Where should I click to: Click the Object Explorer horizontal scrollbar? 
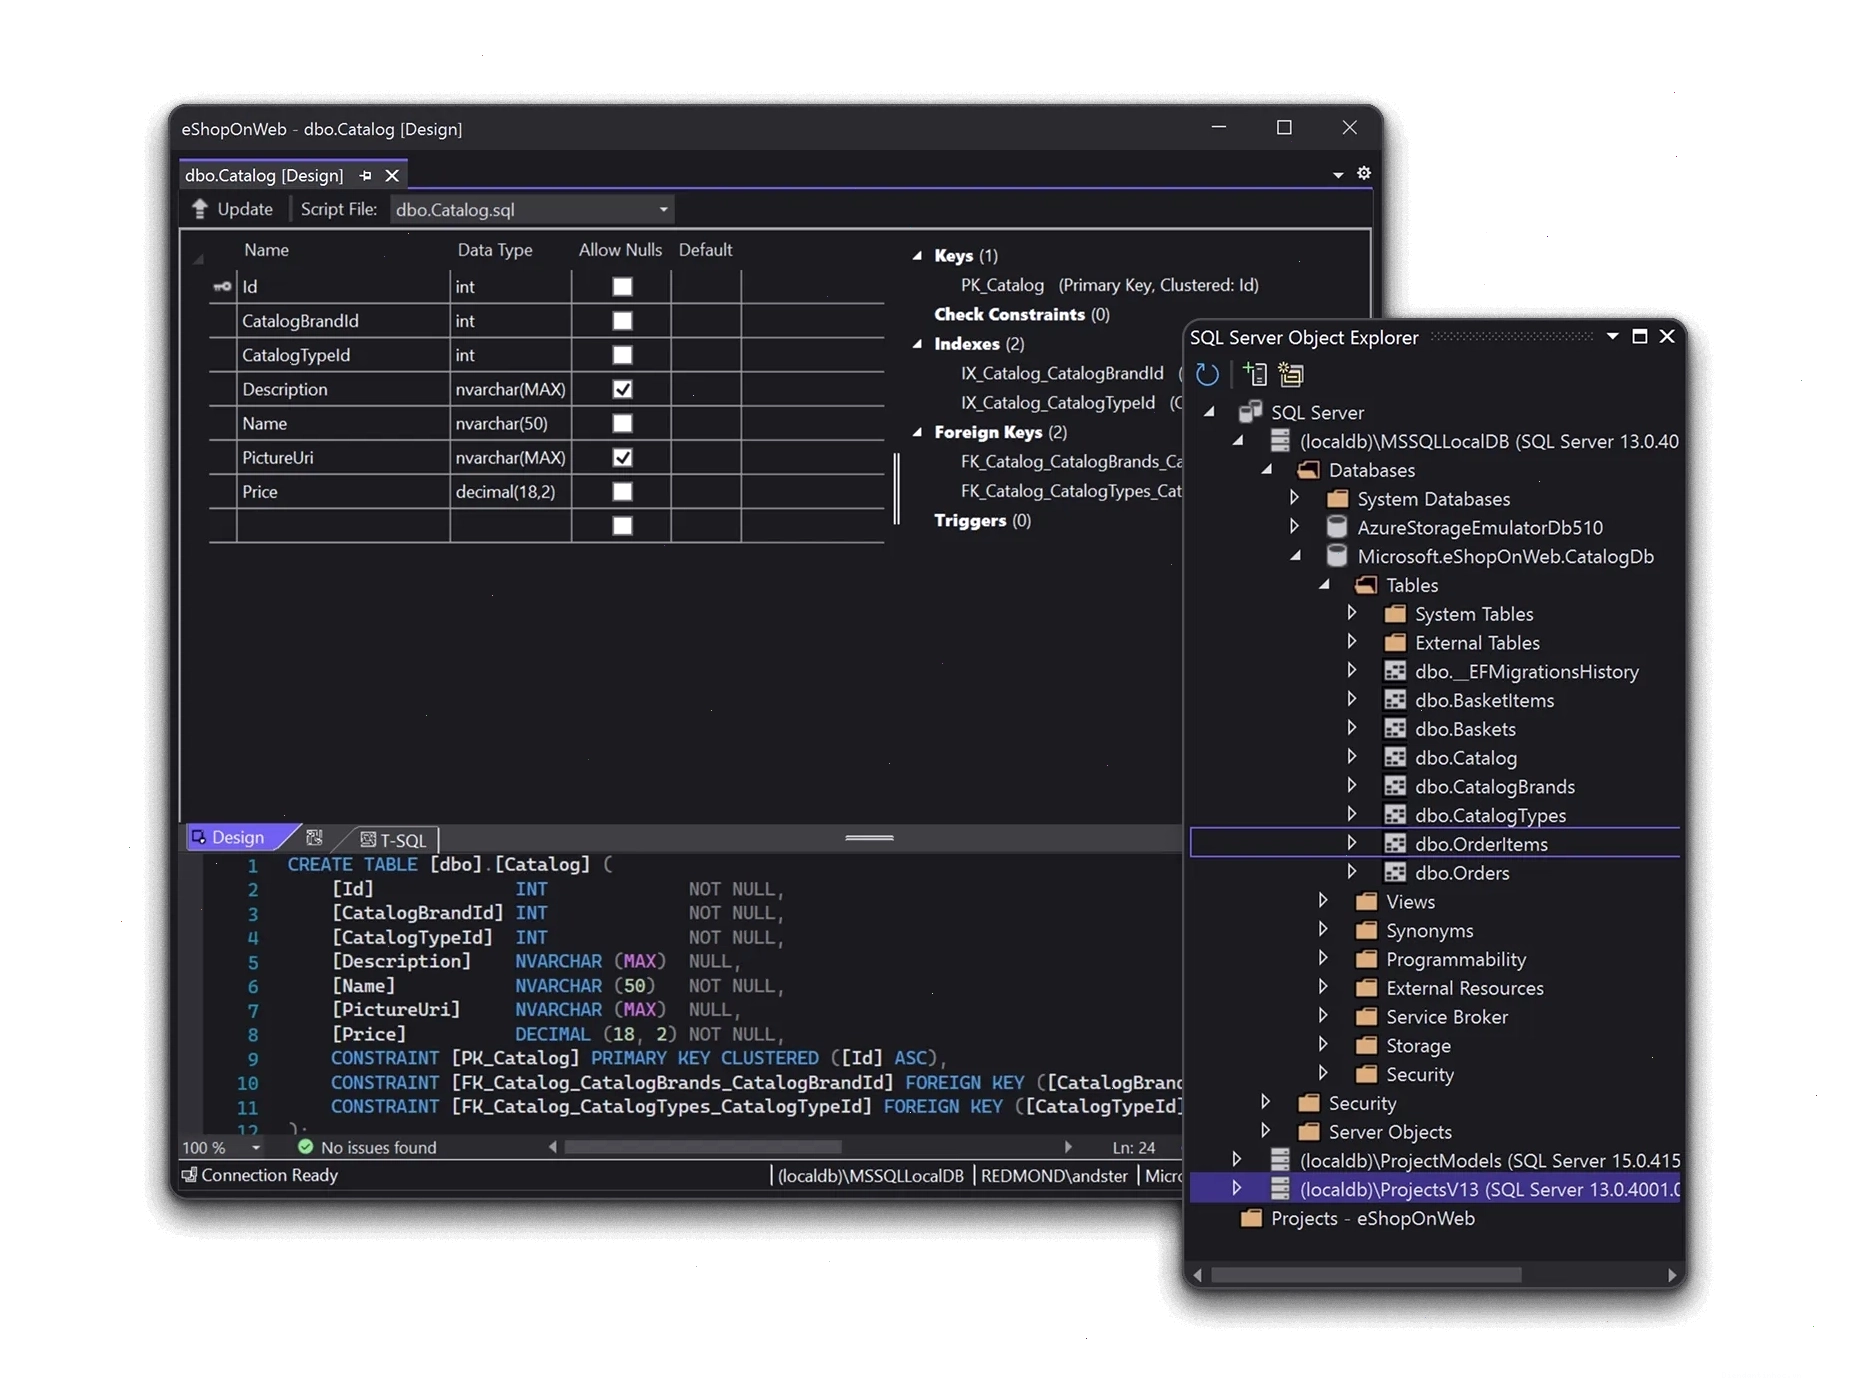tap(1366, 1275)
